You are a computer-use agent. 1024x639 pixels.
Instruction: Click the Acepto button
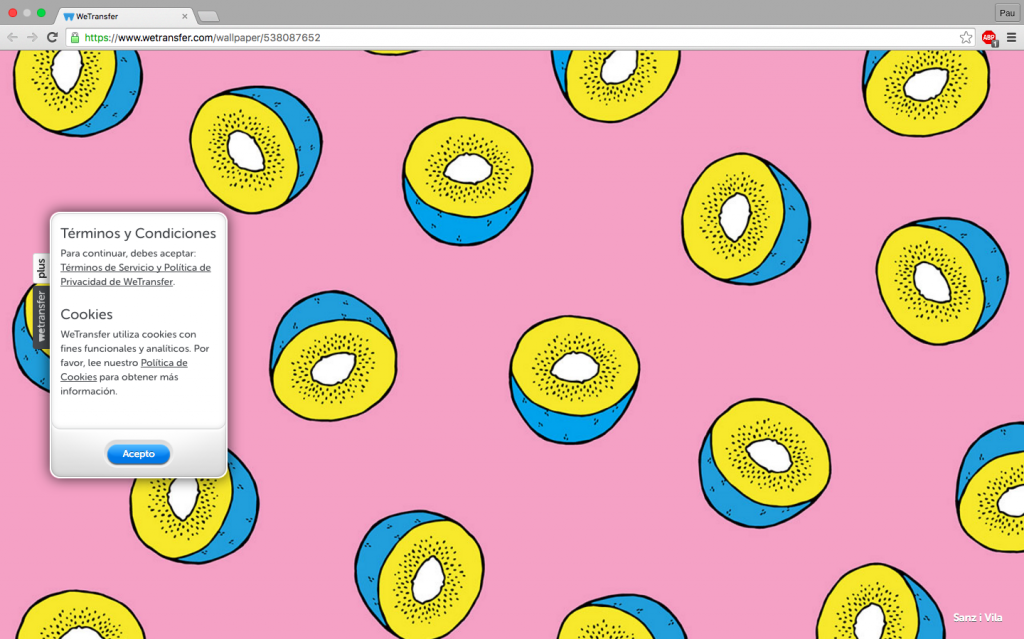[138, 453]
